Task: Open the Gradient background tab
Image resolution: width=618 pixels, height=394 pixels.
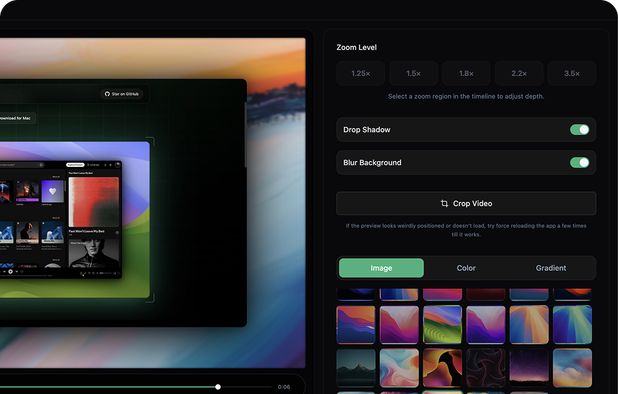Action: 551,268
